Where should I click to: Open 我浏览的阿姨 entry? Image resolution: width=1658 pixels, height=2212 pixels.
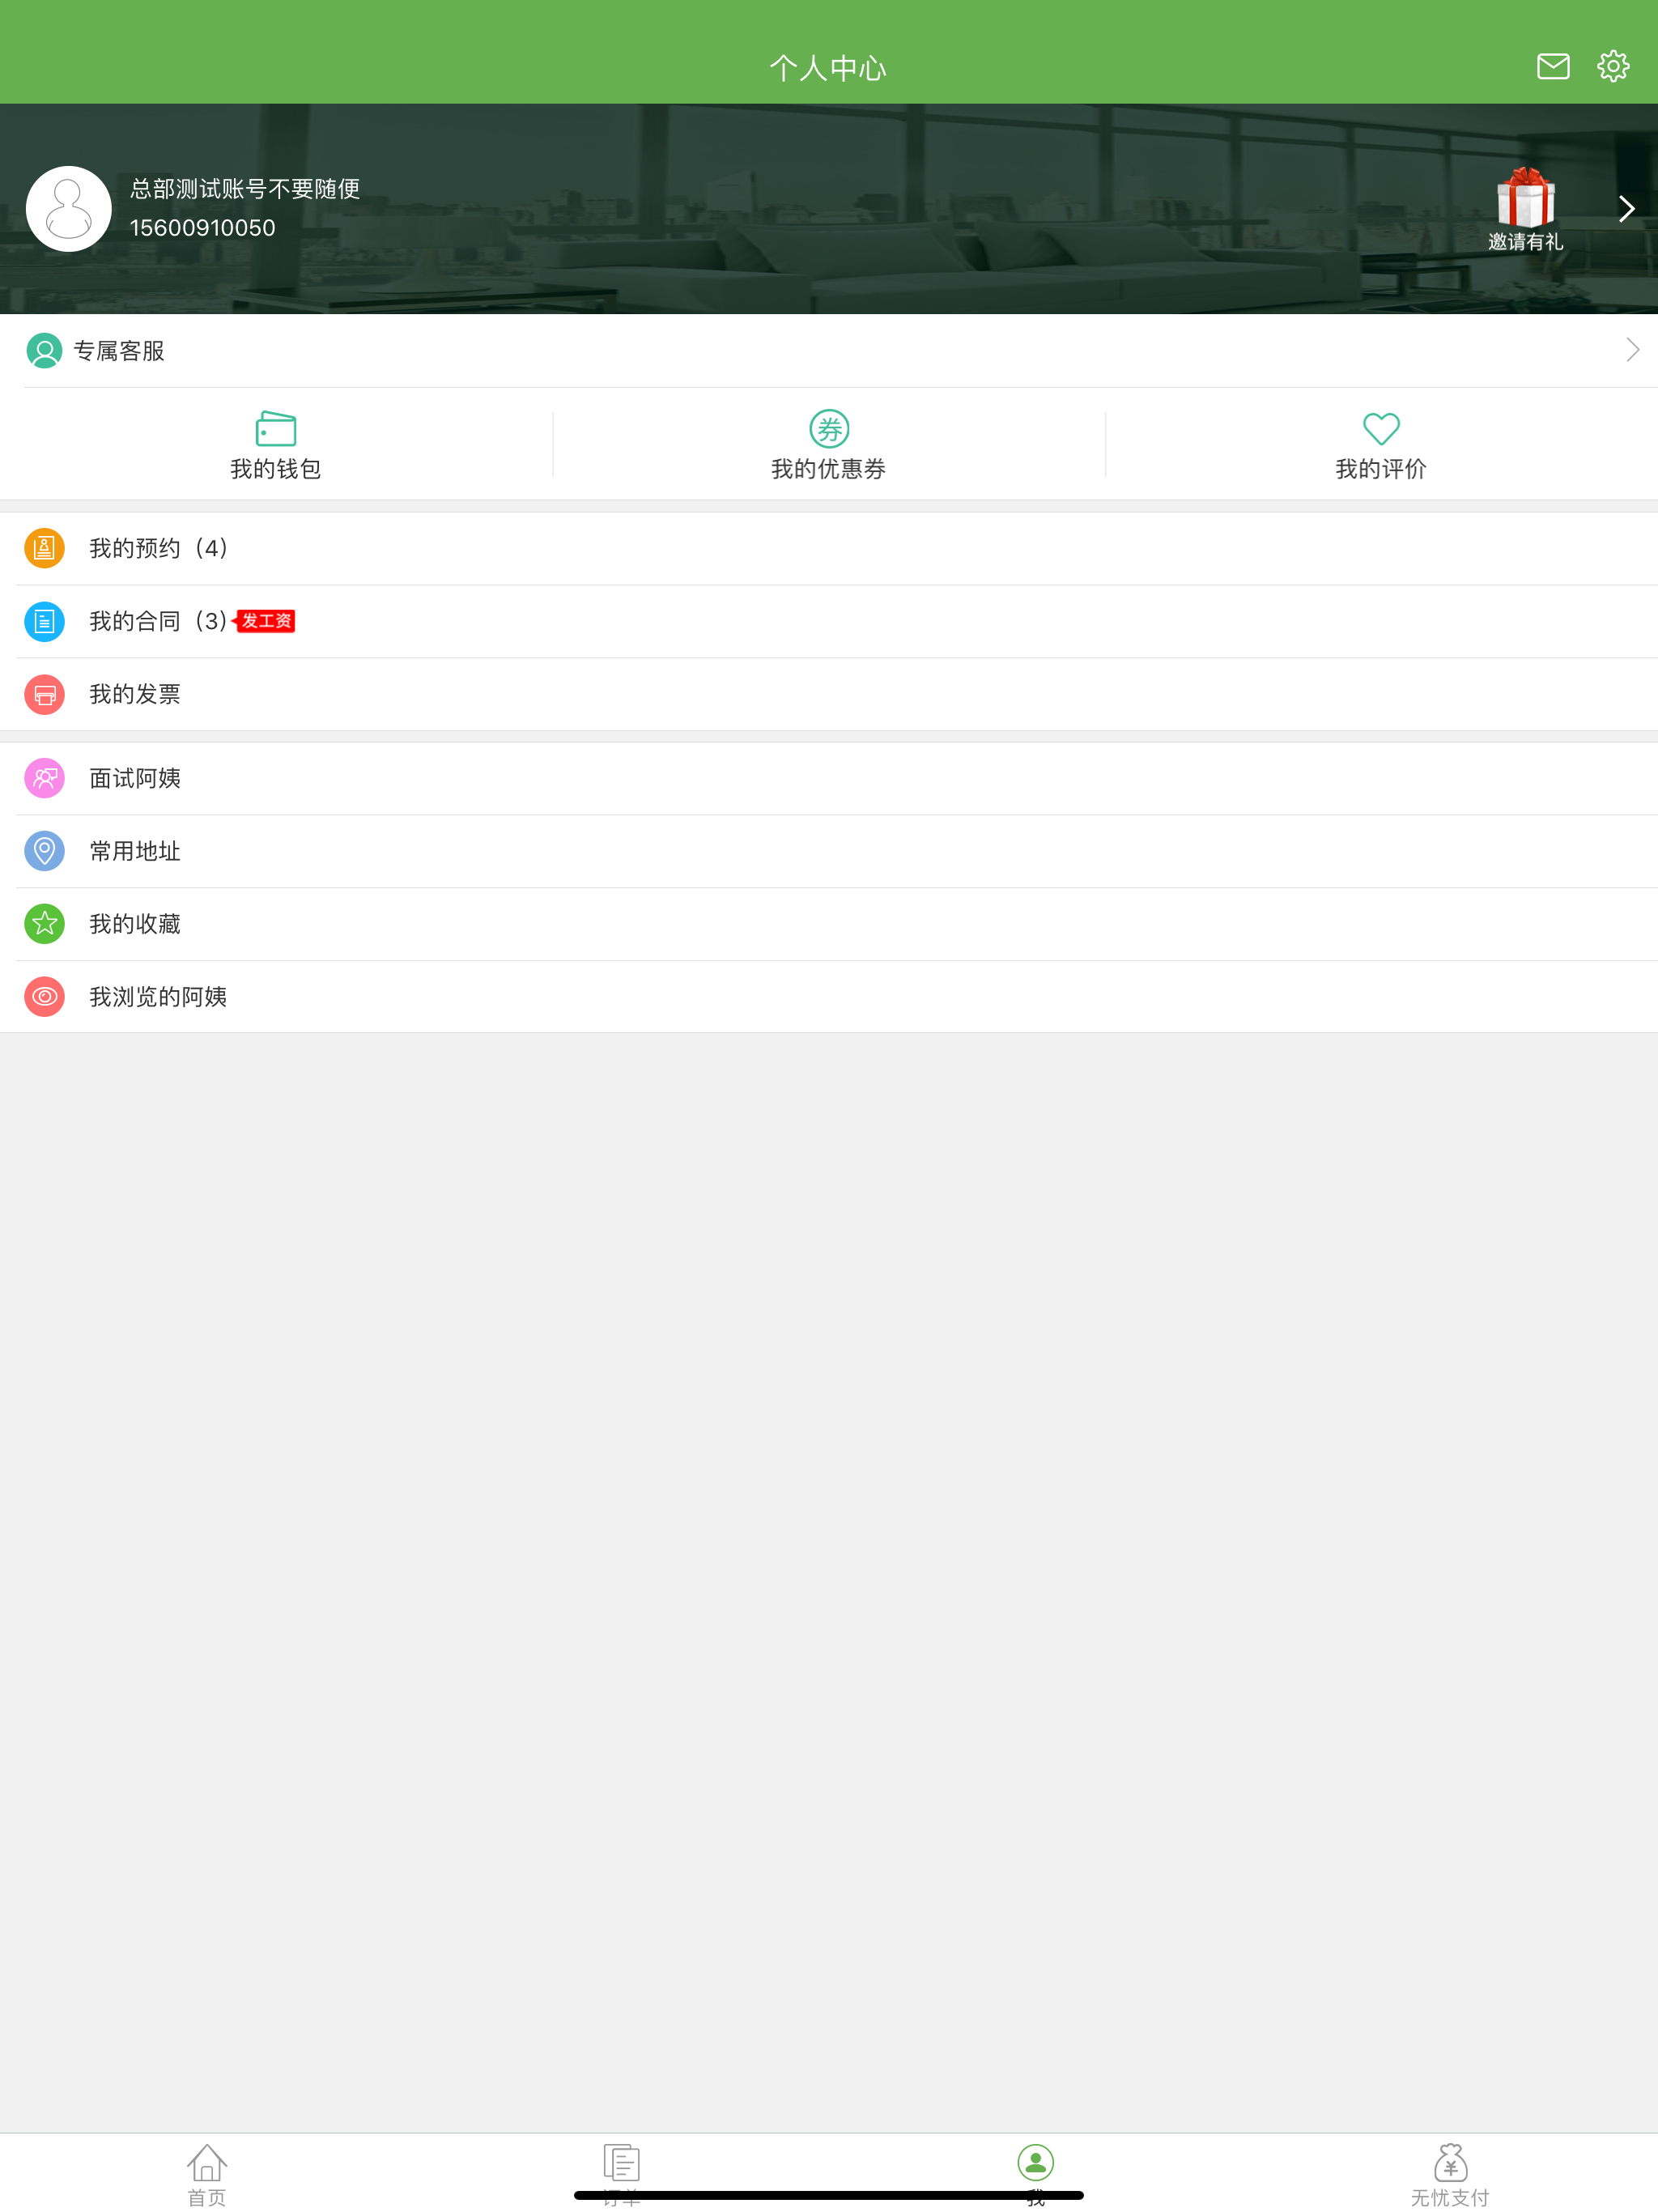(x=829, y=997)
